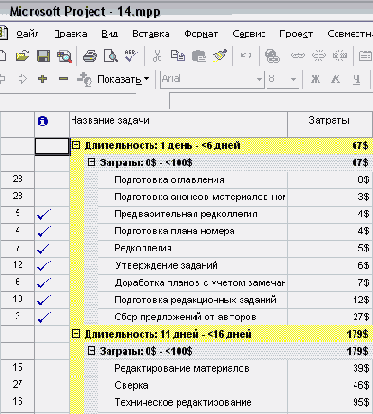
Task: Click the indicators column header icon
Action: point(43,121)
